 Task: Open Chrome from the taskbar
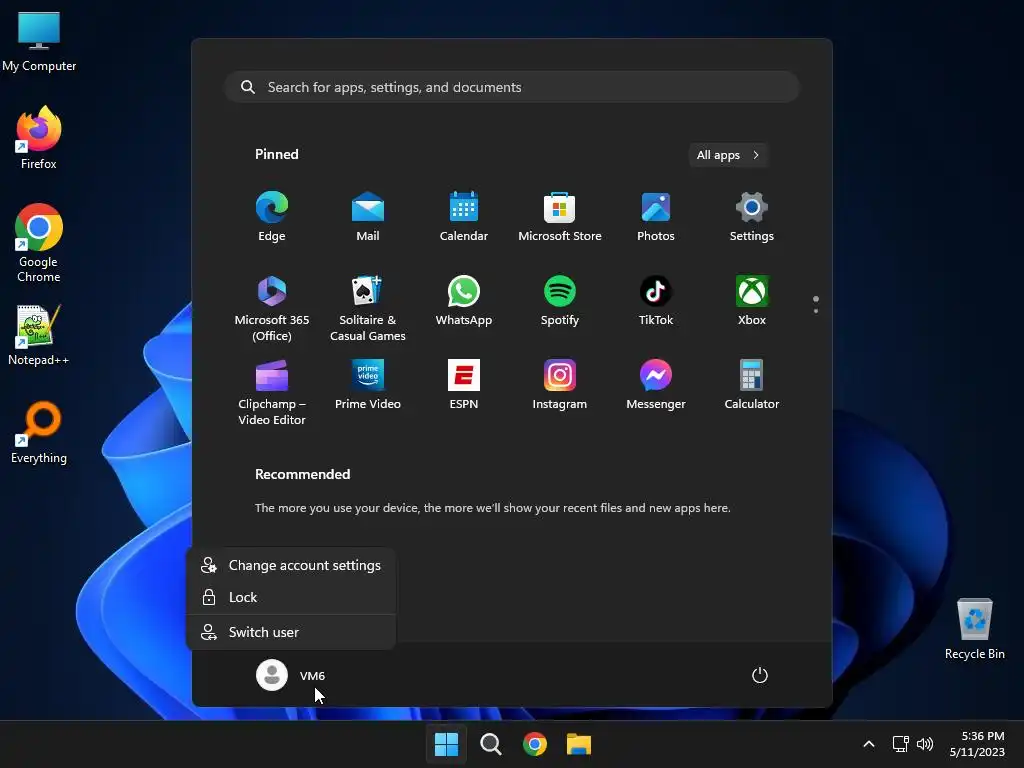tap(535, 744)
